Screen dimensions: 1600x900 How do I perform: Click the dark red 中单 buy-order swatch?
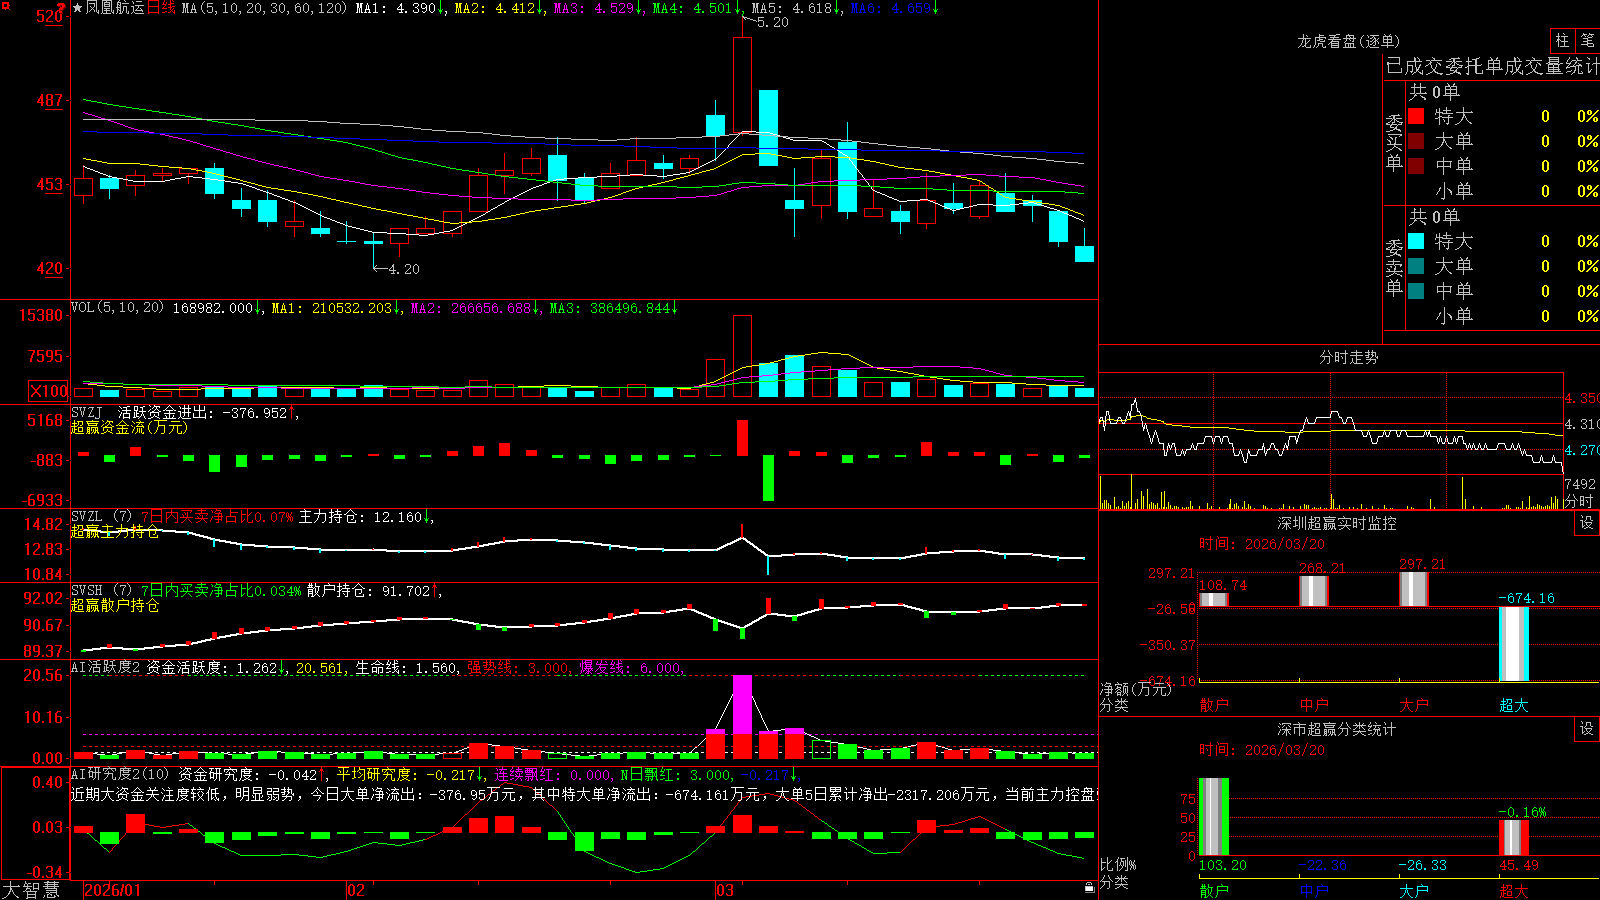click(x=1416, y=166)
